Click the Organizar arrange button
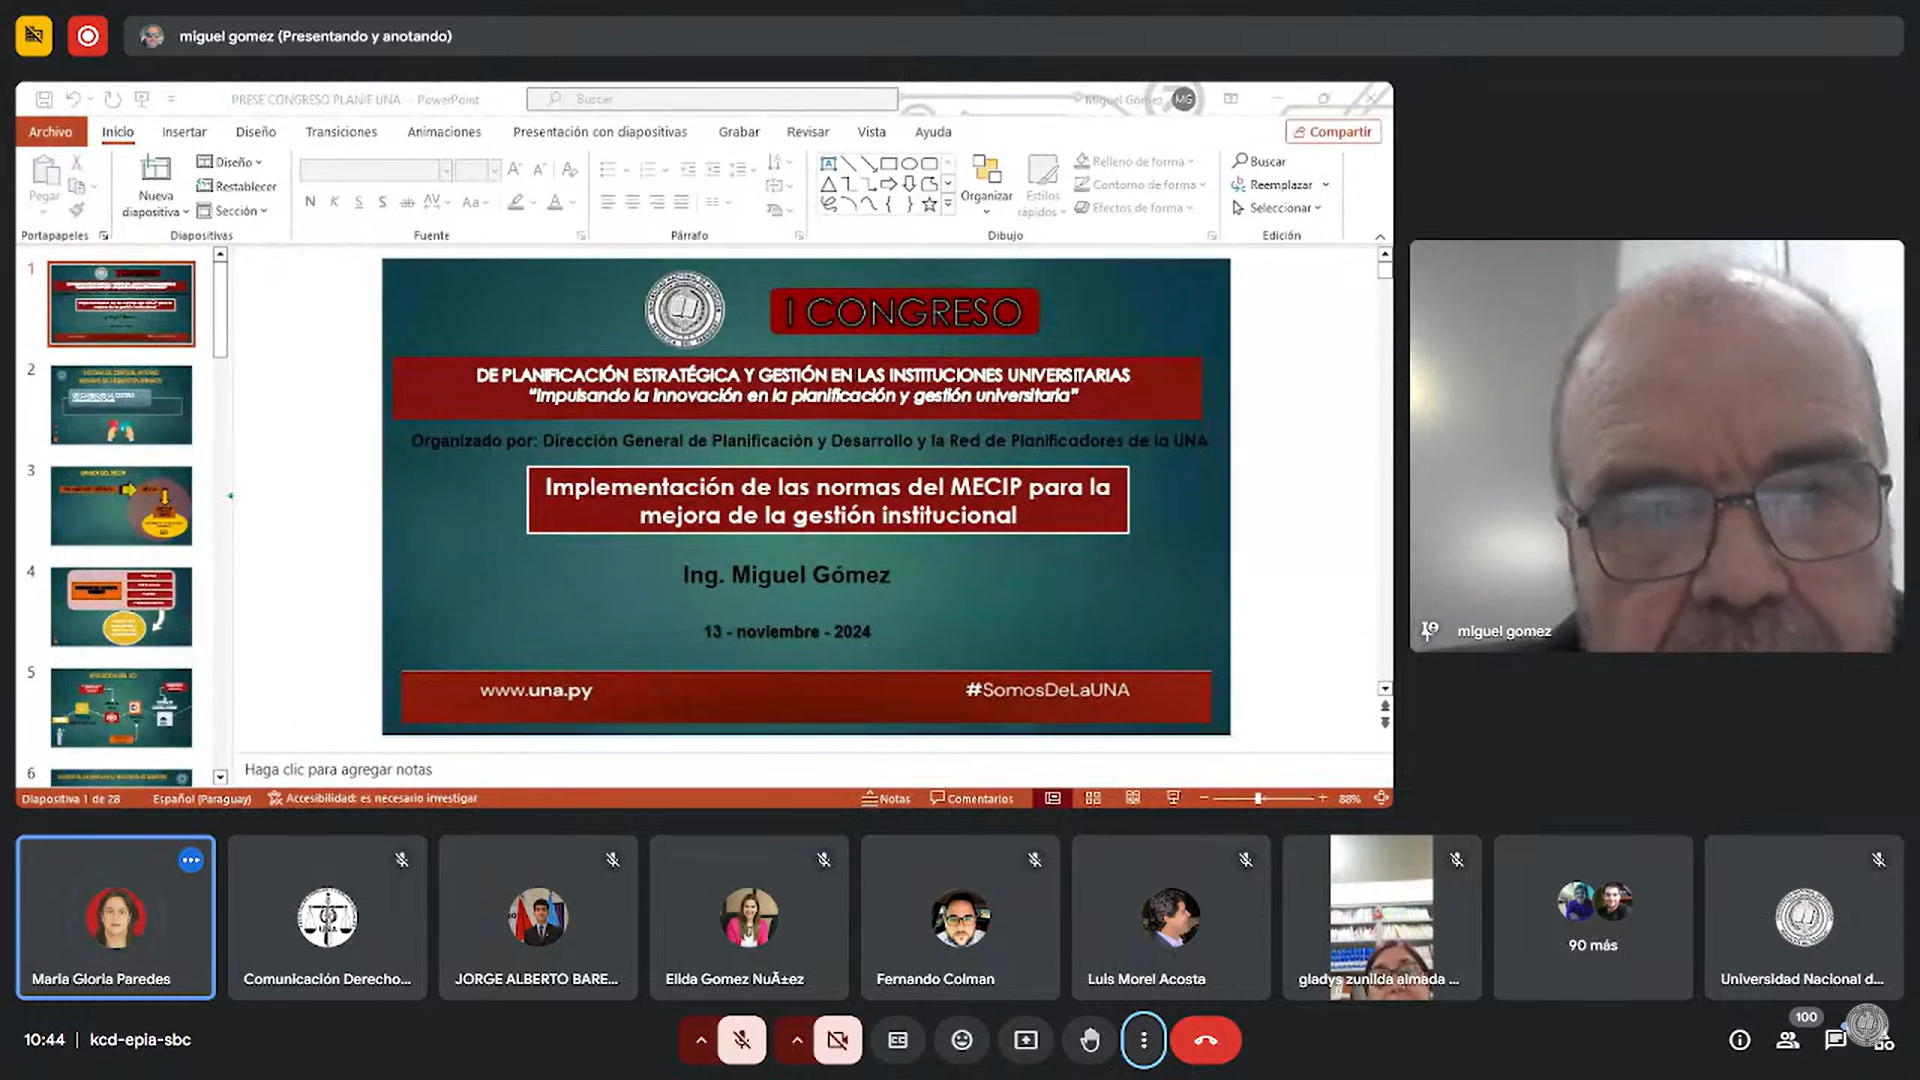The image size is (1920, 1080). click(x=986, y=184)
